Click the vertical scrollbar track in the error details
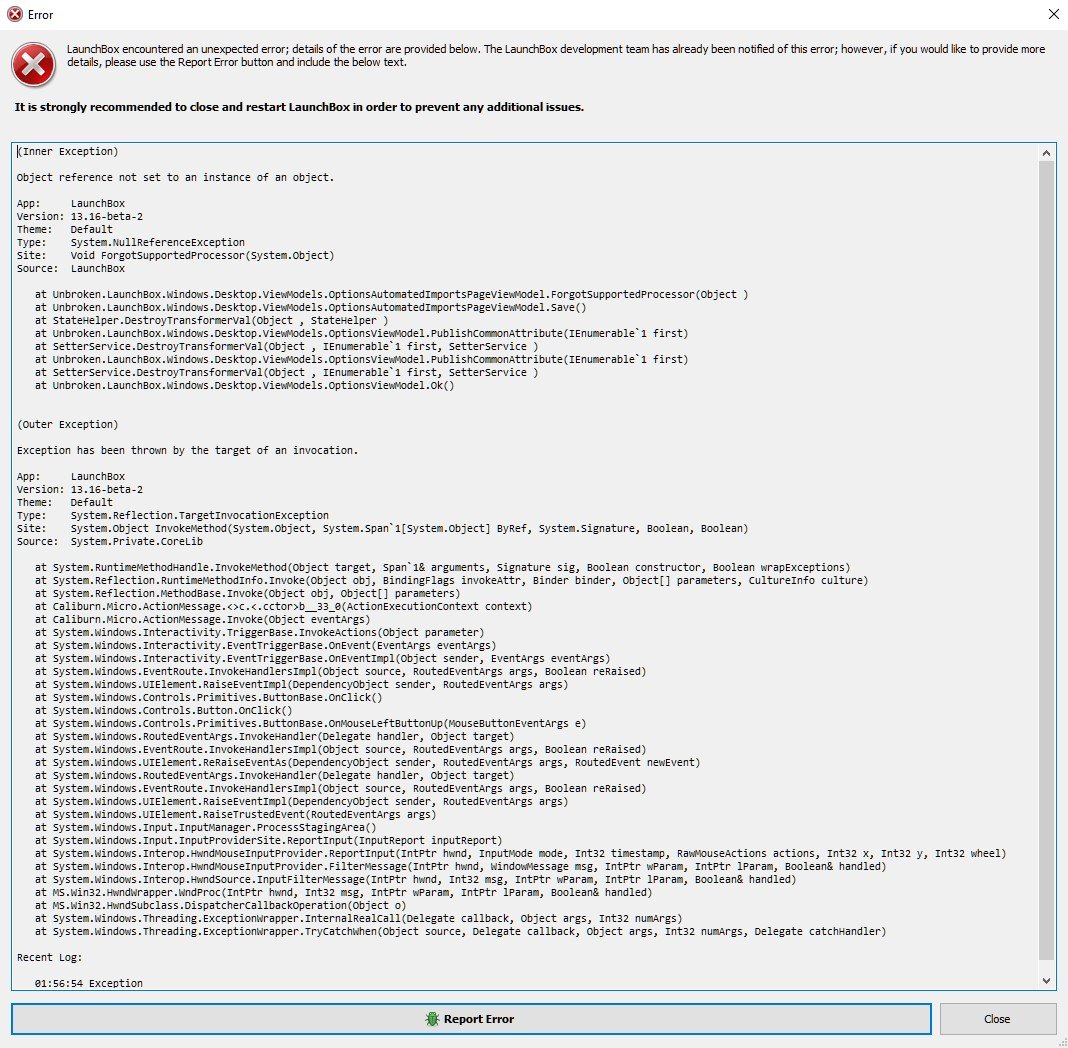1068x1048 pixels. click(1046, 562)
